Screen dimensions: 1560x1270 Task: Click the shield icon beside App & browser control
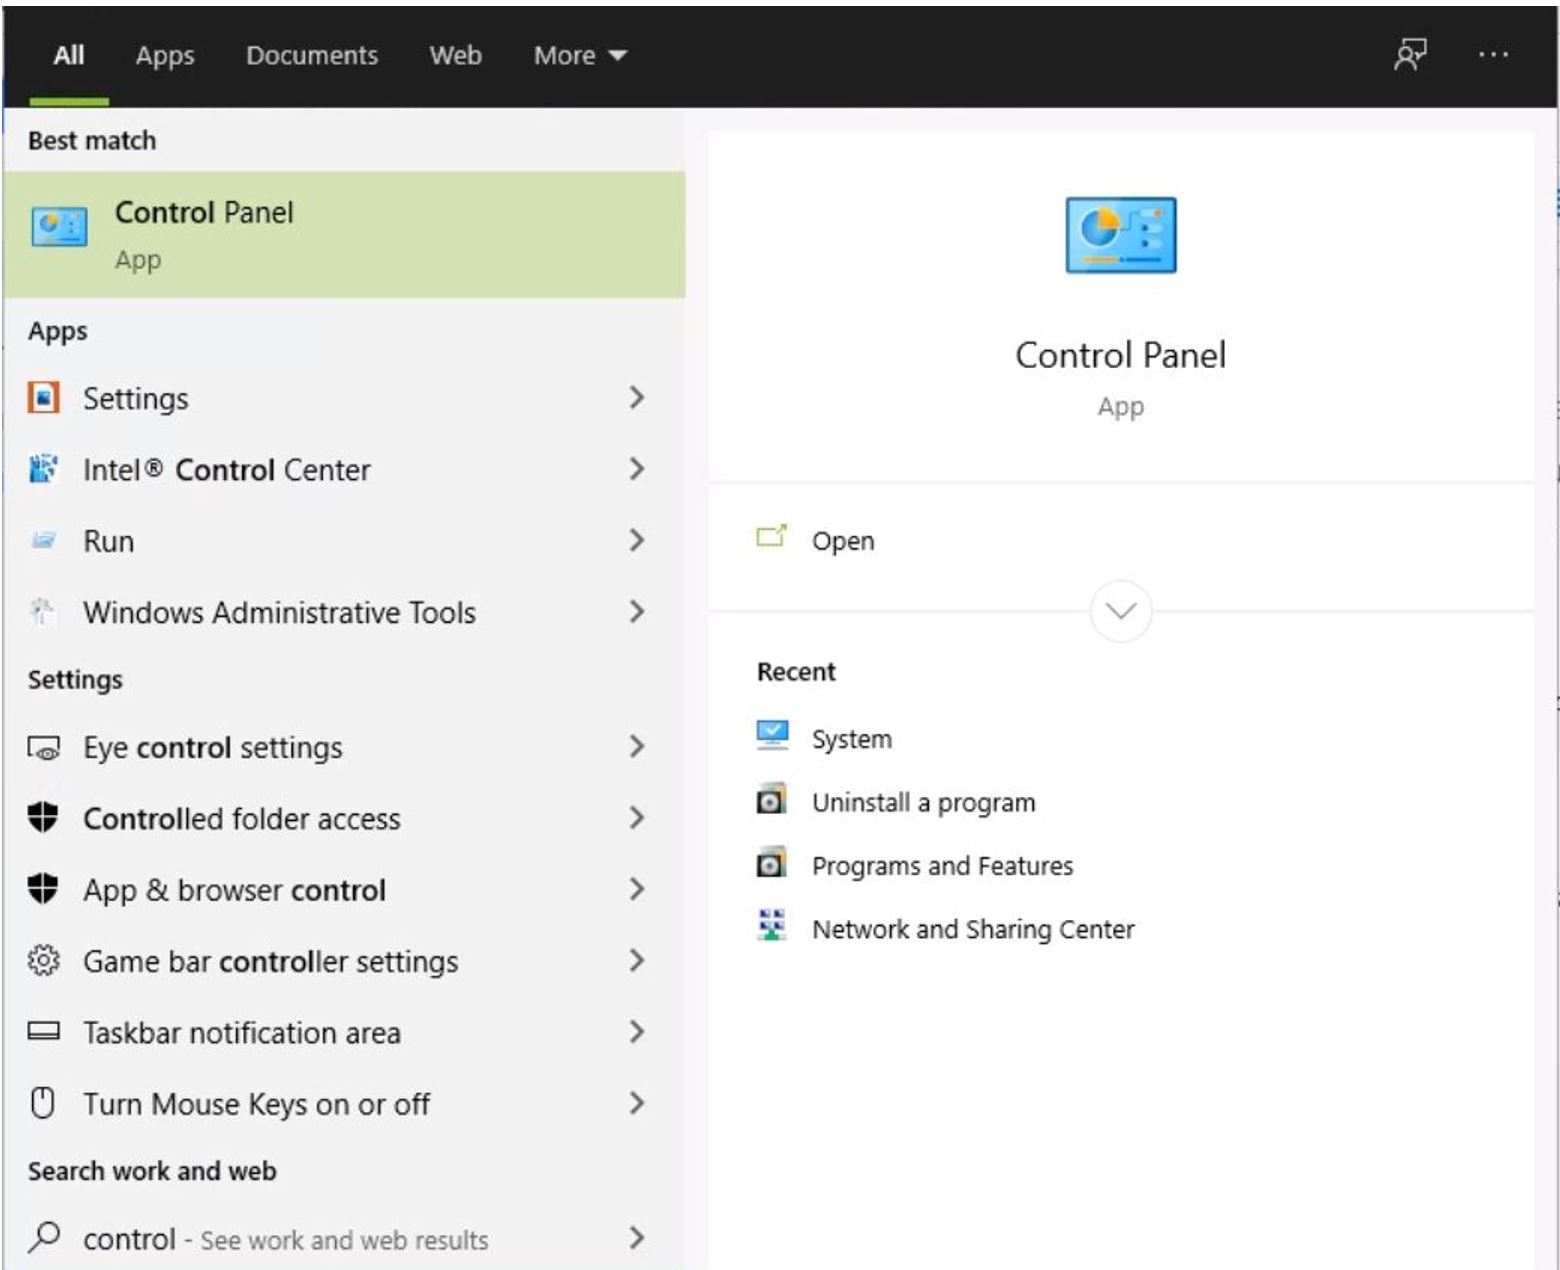point(43,889)
